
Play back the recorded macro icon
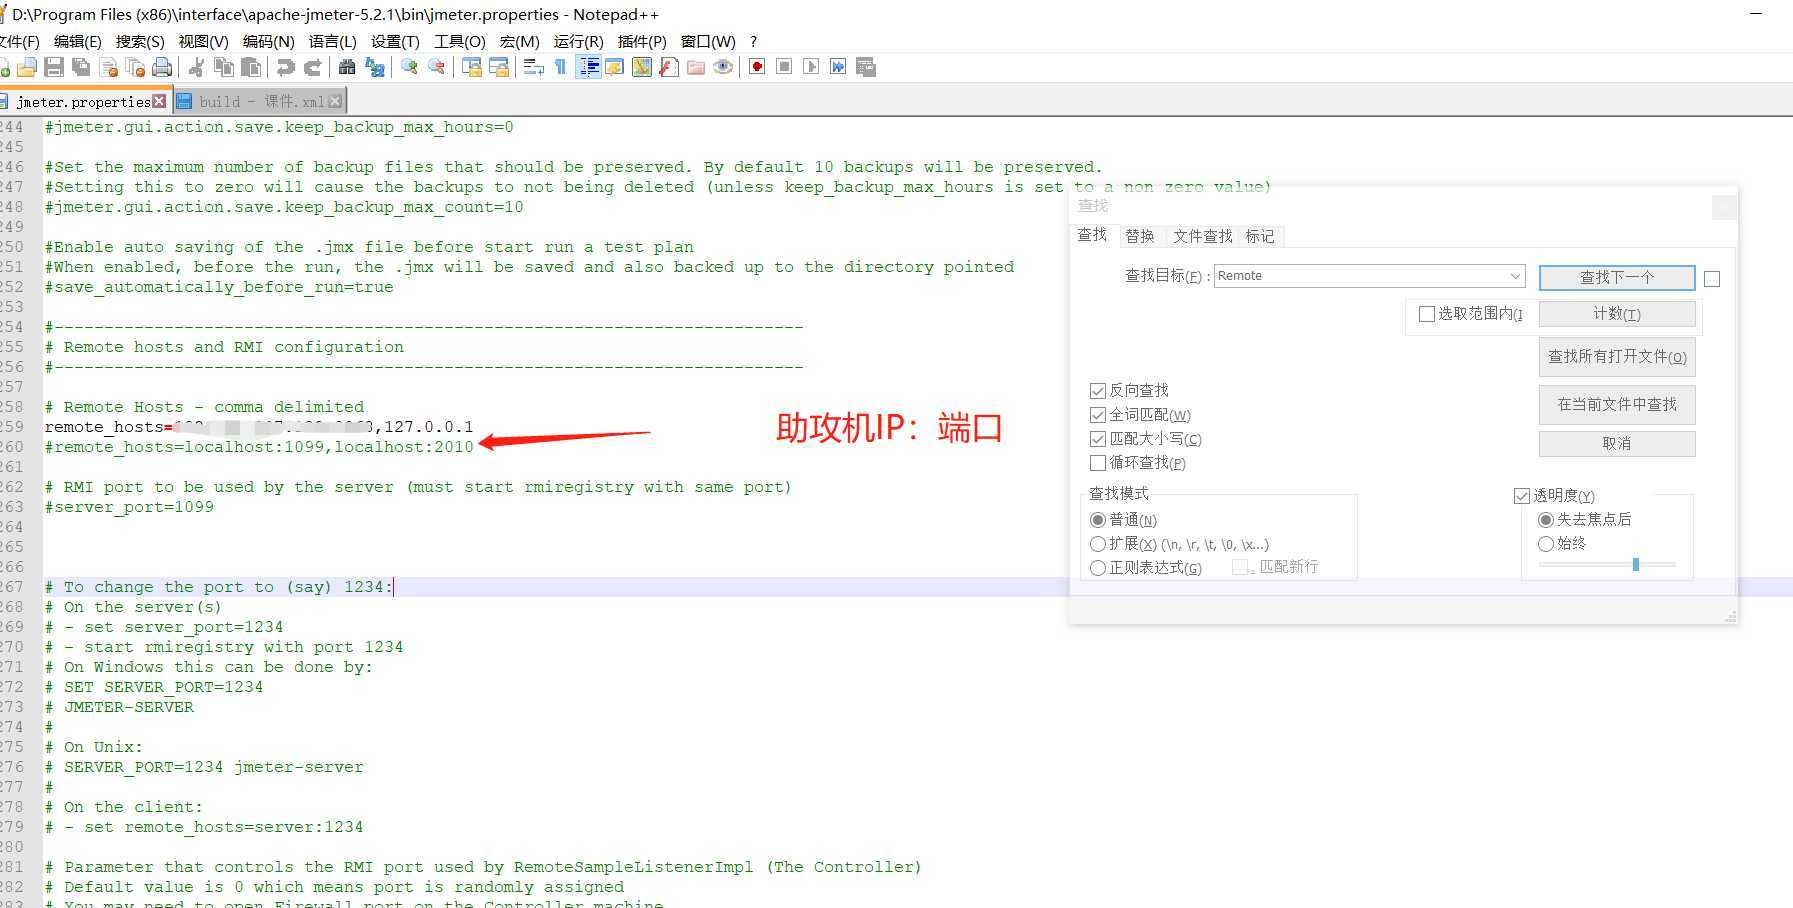coord(811,67)
